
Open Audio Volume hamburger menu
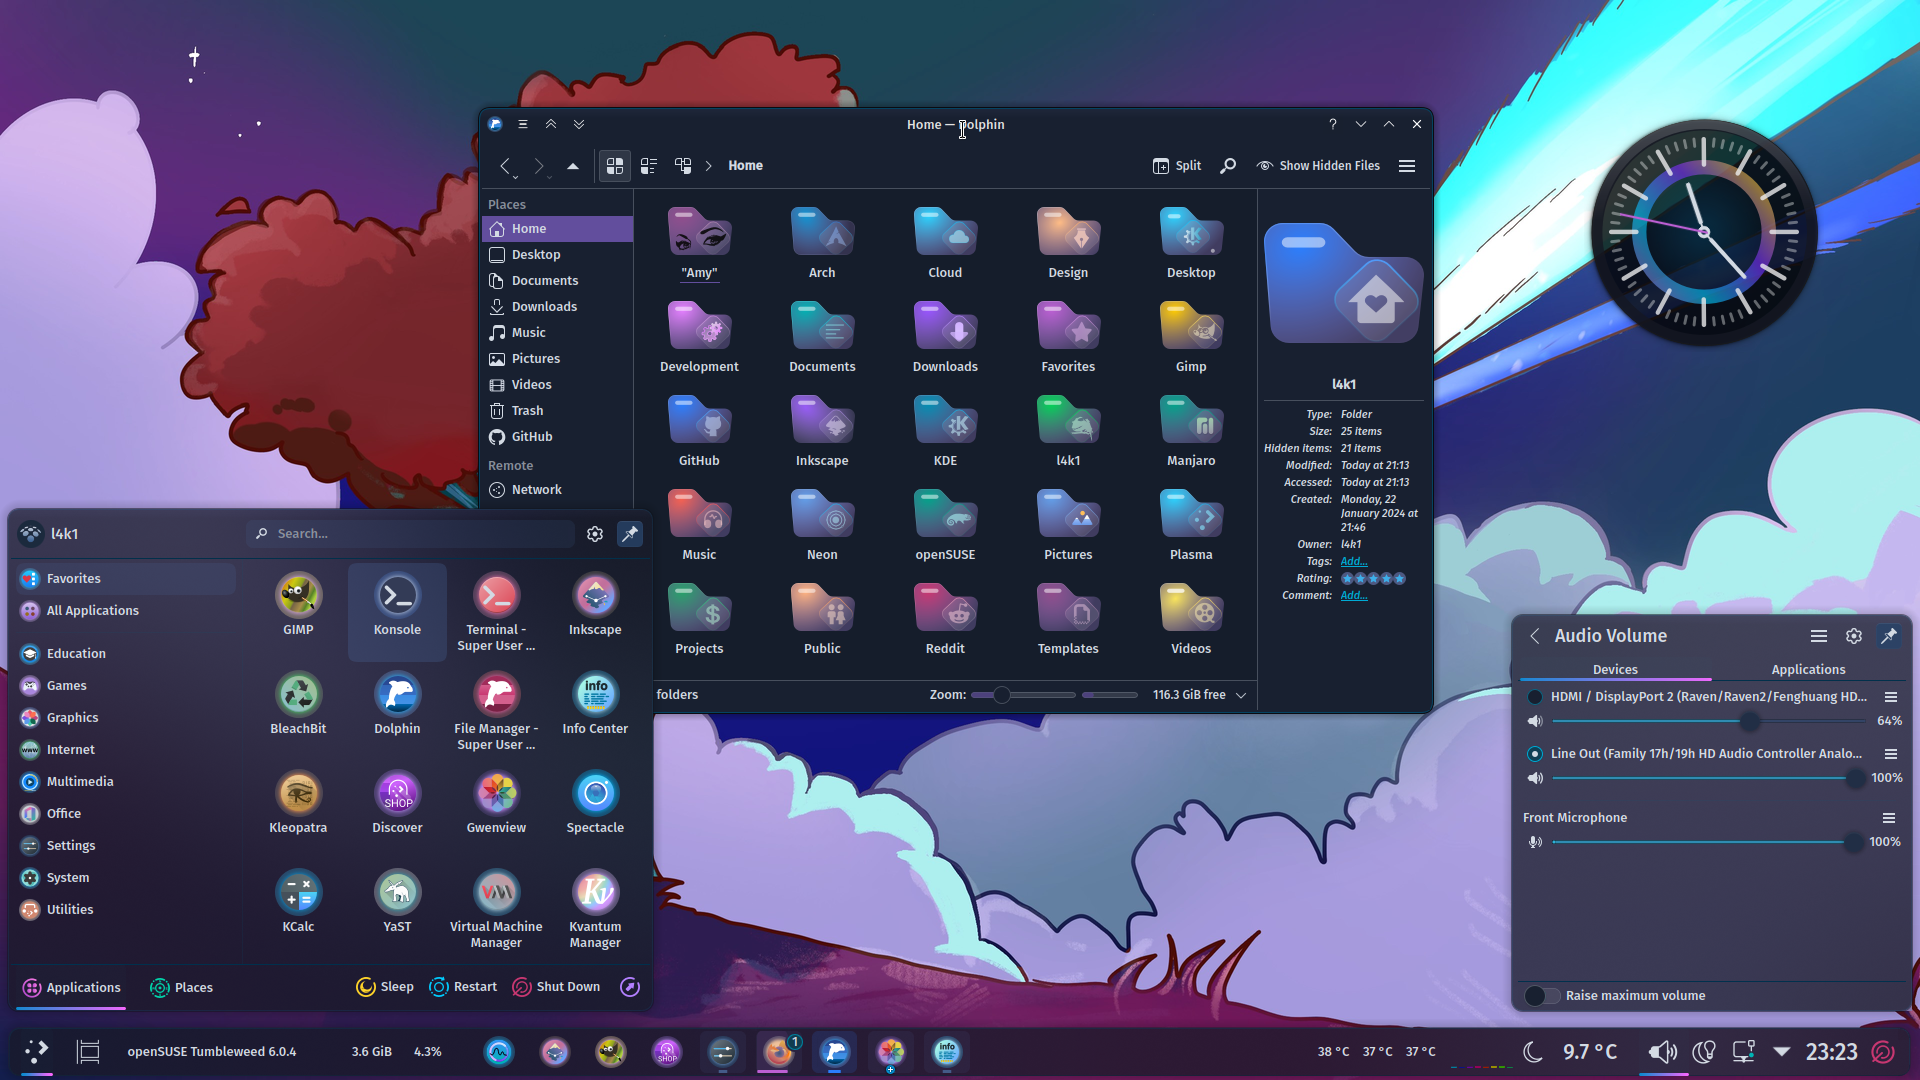click(x=1819, y=636)
